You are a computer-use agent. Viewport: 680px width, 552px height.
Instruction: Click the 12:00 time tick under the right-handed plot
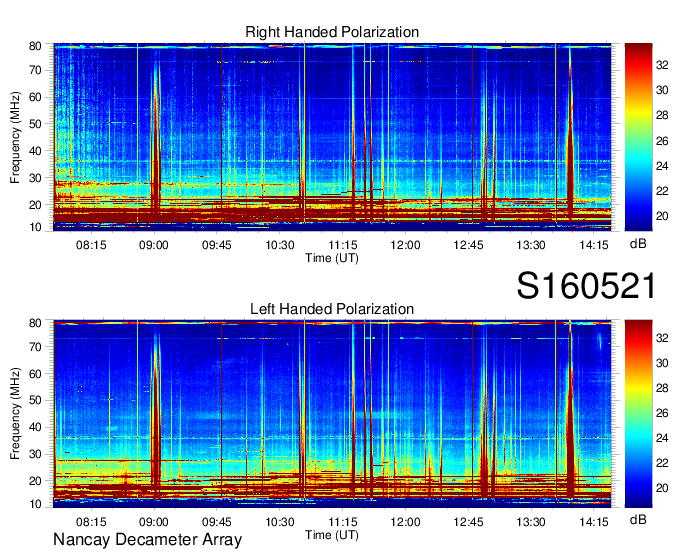405,245
